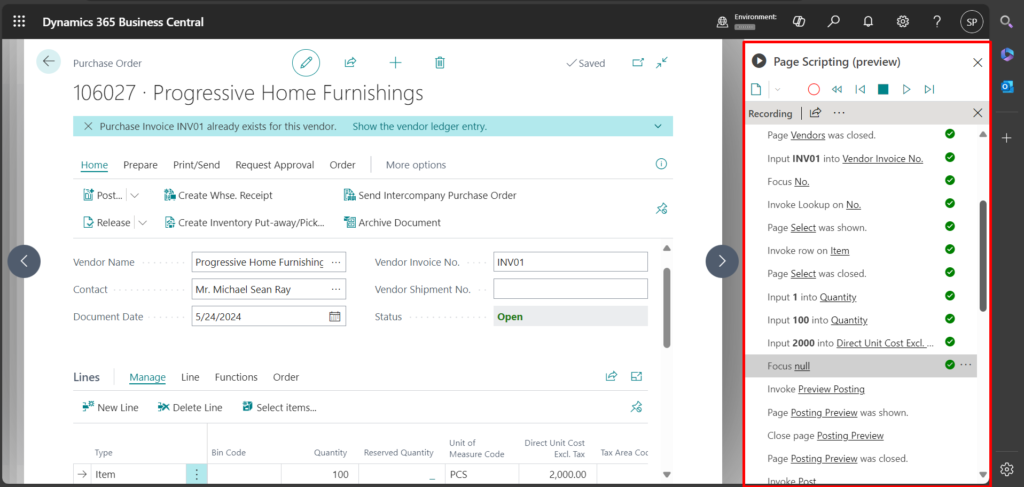Create new recording document icon
This screenshot has height=487, width=1024.
point(756,89)
